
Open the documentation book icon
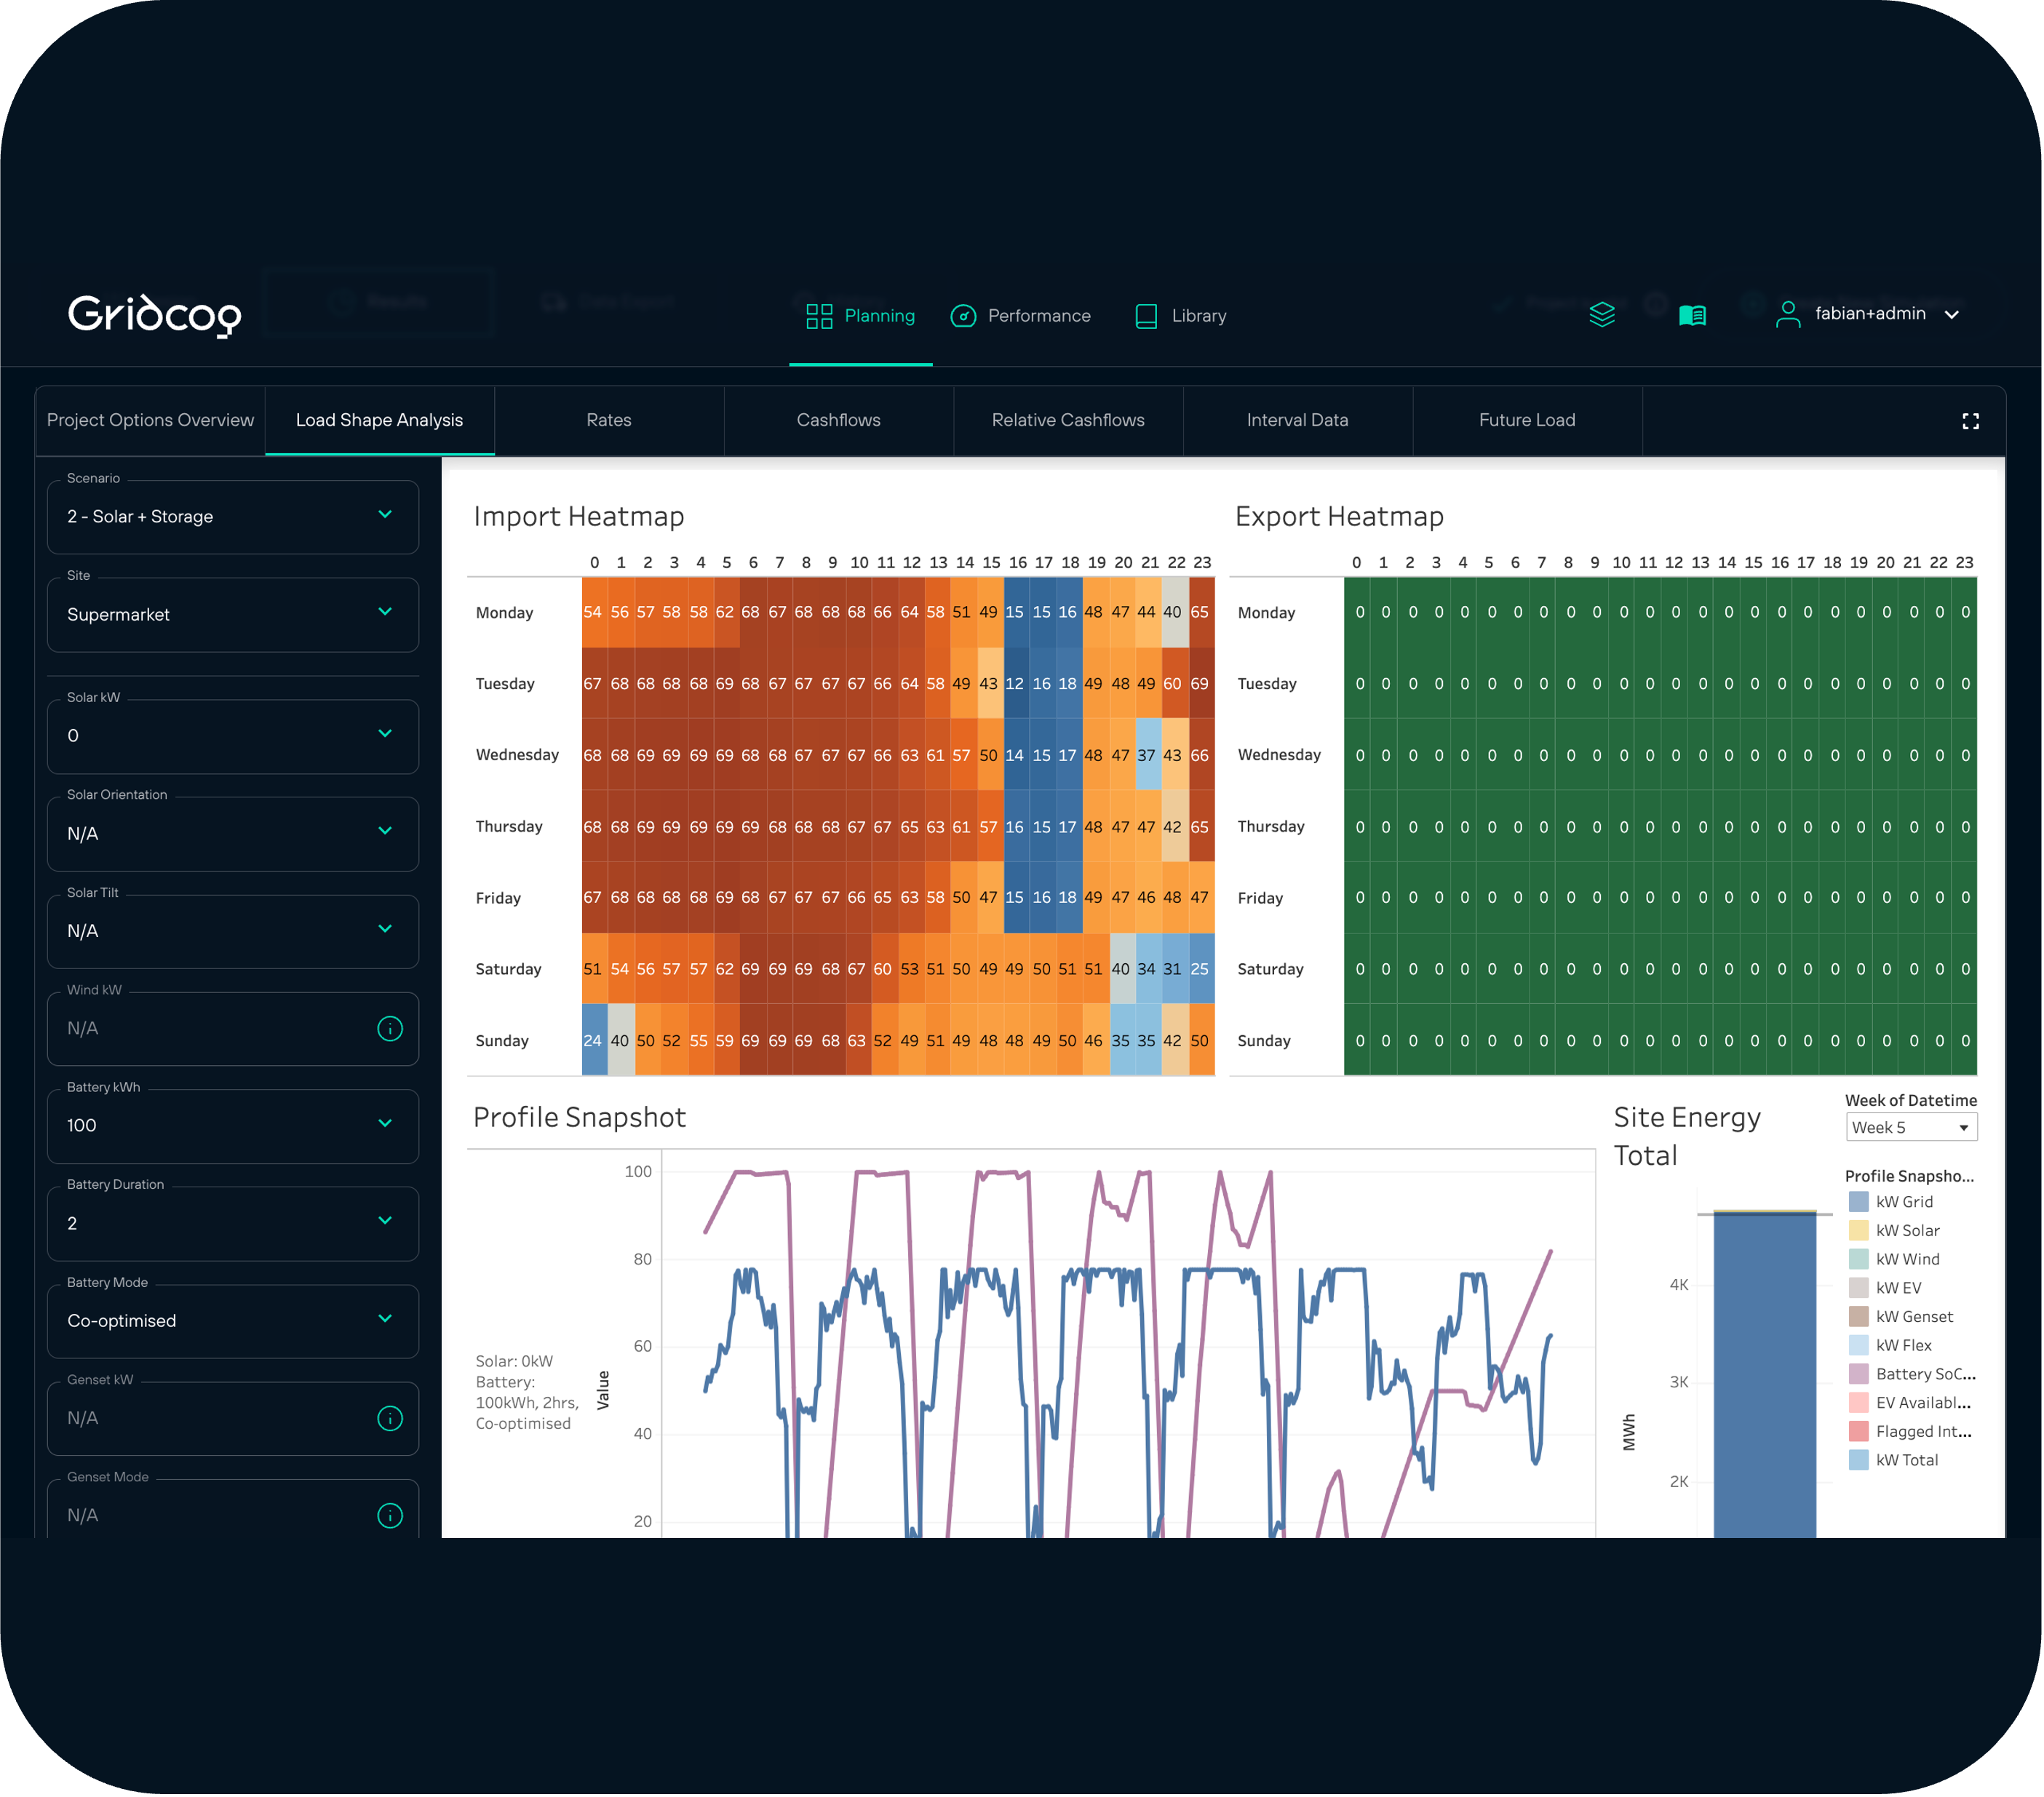(x=1692, y=315)
